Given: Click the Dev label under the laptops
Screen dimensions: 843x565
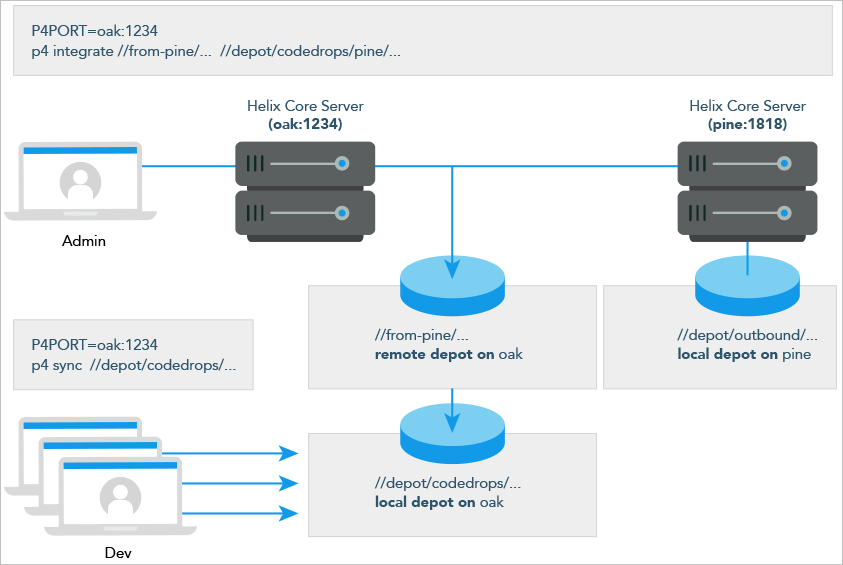Looking at the screenshot, I should [119, 552].
